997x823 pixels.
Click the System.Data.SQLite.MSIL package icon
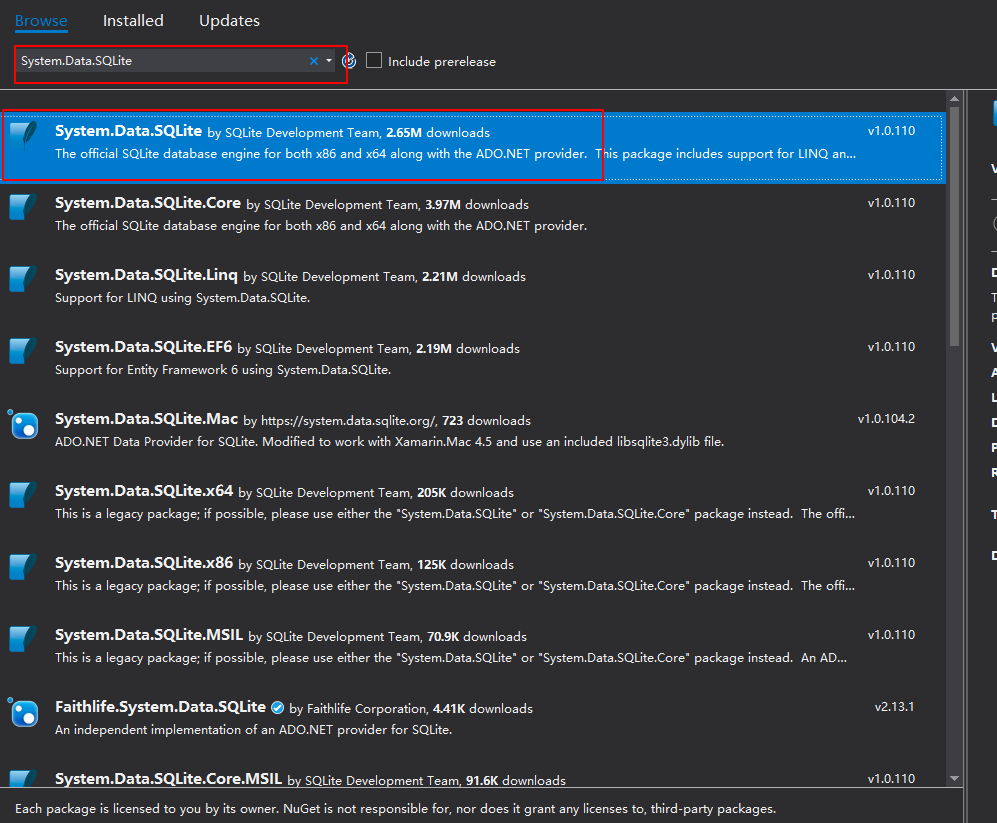coord(24,639)
